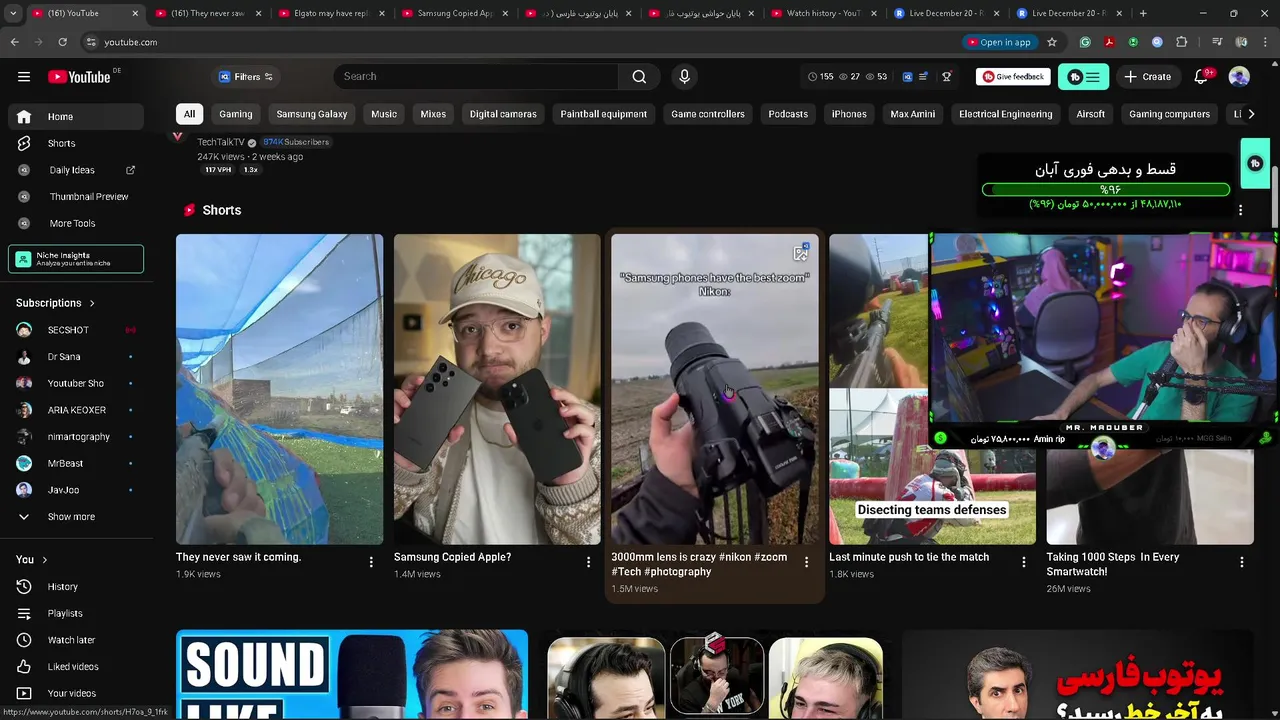1280x720 pixels.
Task: Open Chrome three-dot menu
Action: coord(1265,42)
